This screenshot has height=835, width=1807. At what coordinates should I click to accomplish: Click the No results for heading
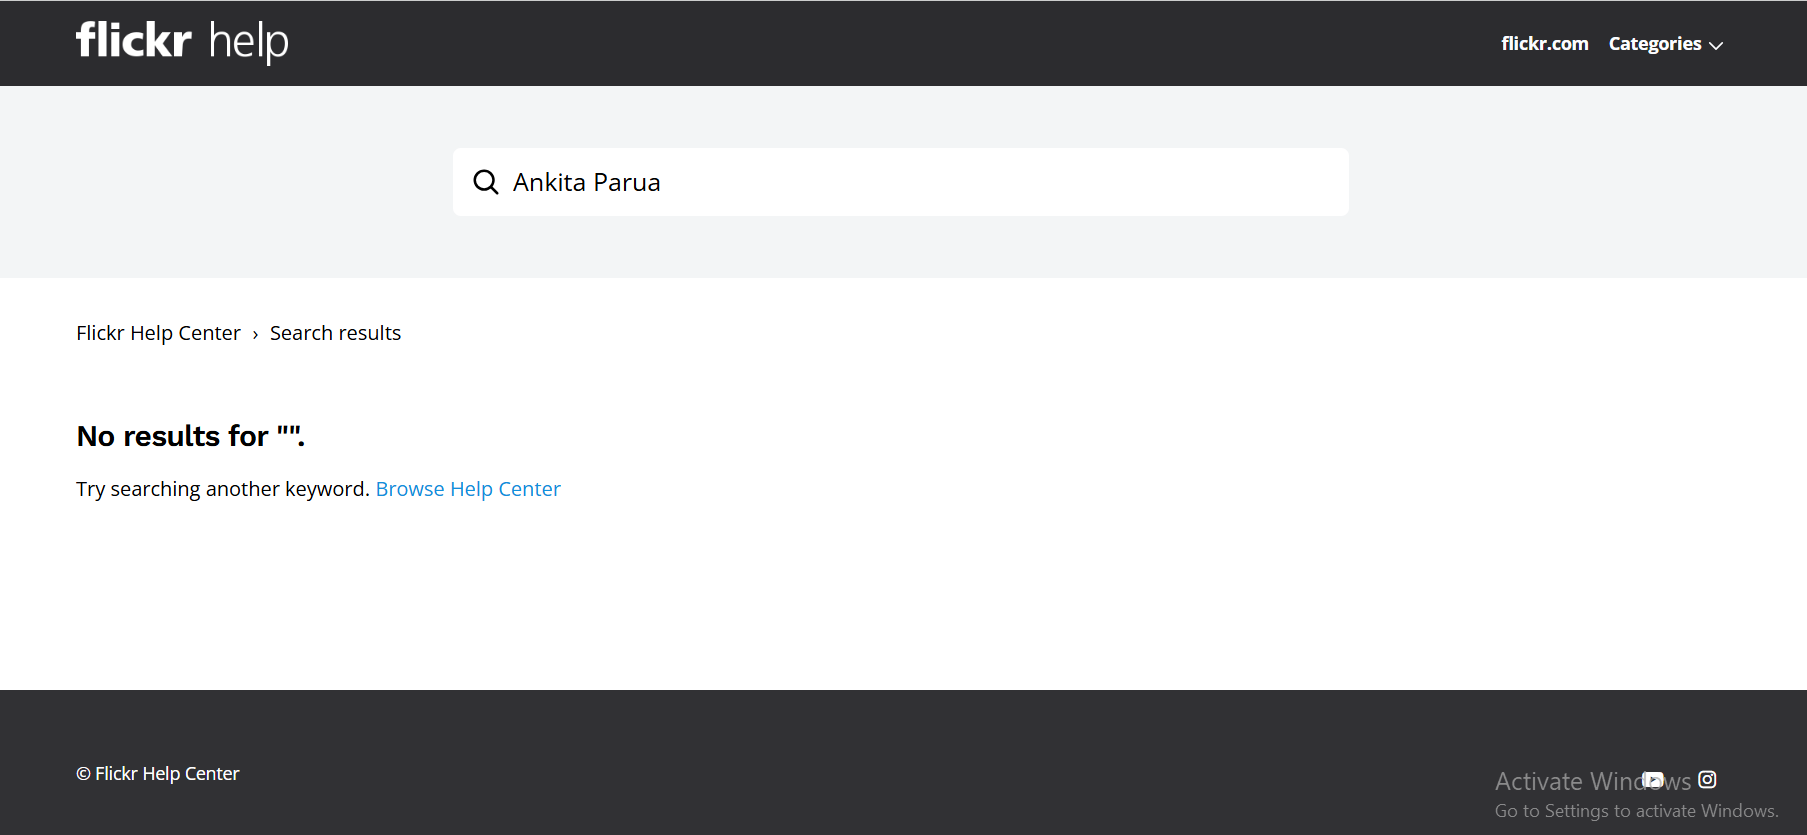pyautogui.click(x=172, y=436)
